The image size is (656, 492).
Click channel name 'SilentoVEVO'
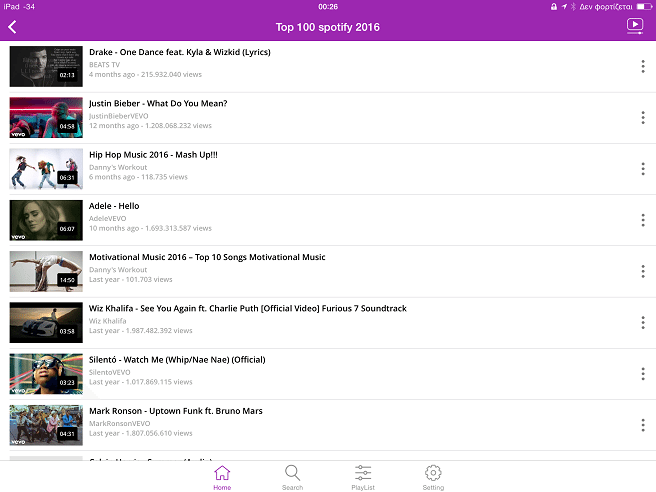110,372
